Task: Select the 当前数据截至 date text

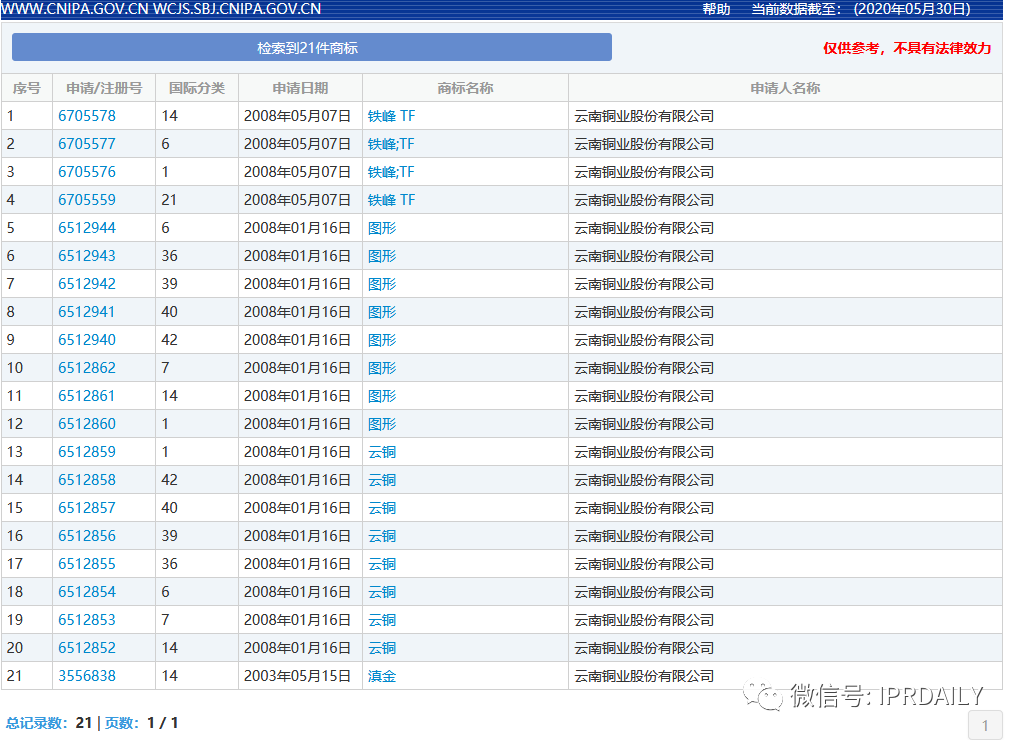Action: tap(861, 9)
